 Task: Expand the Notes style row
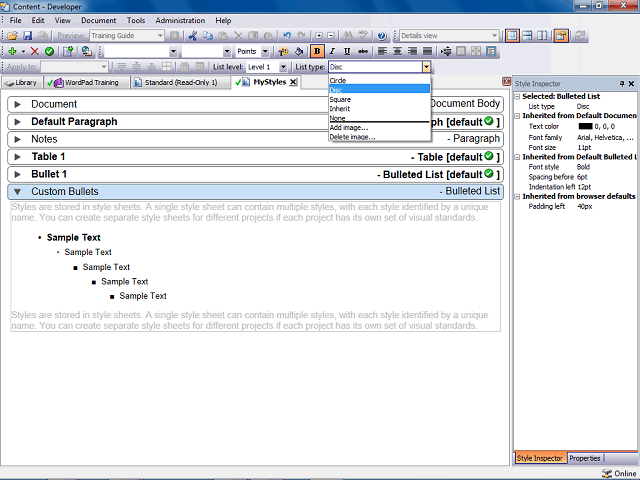pyautogui.click(x=18, y=140)
